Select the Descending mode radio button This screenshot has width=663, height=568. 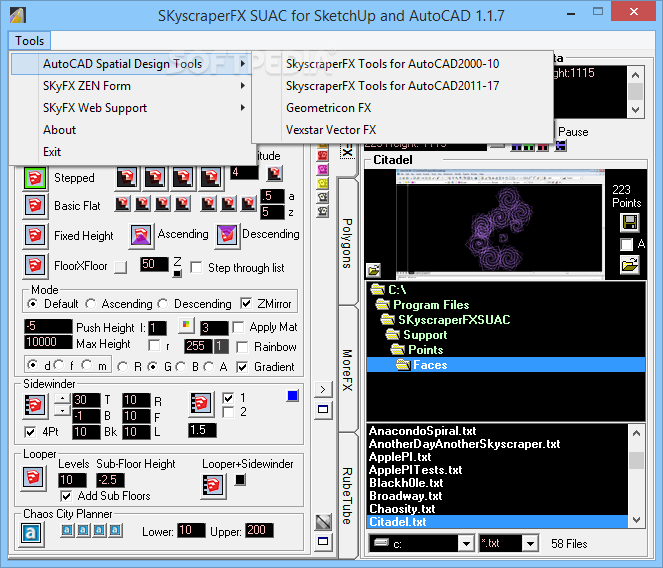coord(163,304)
